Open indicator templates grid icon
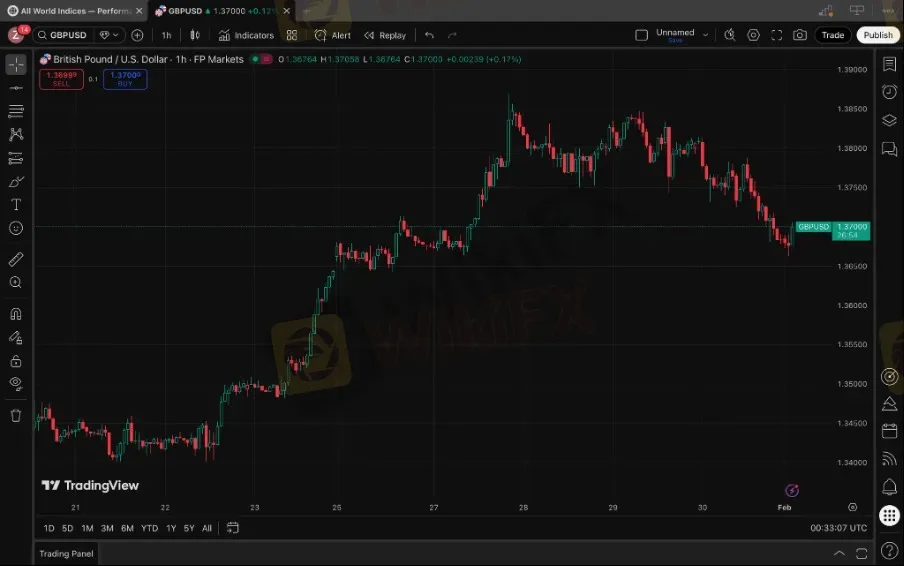Image resolution: width=904 pixels, height=566 pixels. coord(292,35)
